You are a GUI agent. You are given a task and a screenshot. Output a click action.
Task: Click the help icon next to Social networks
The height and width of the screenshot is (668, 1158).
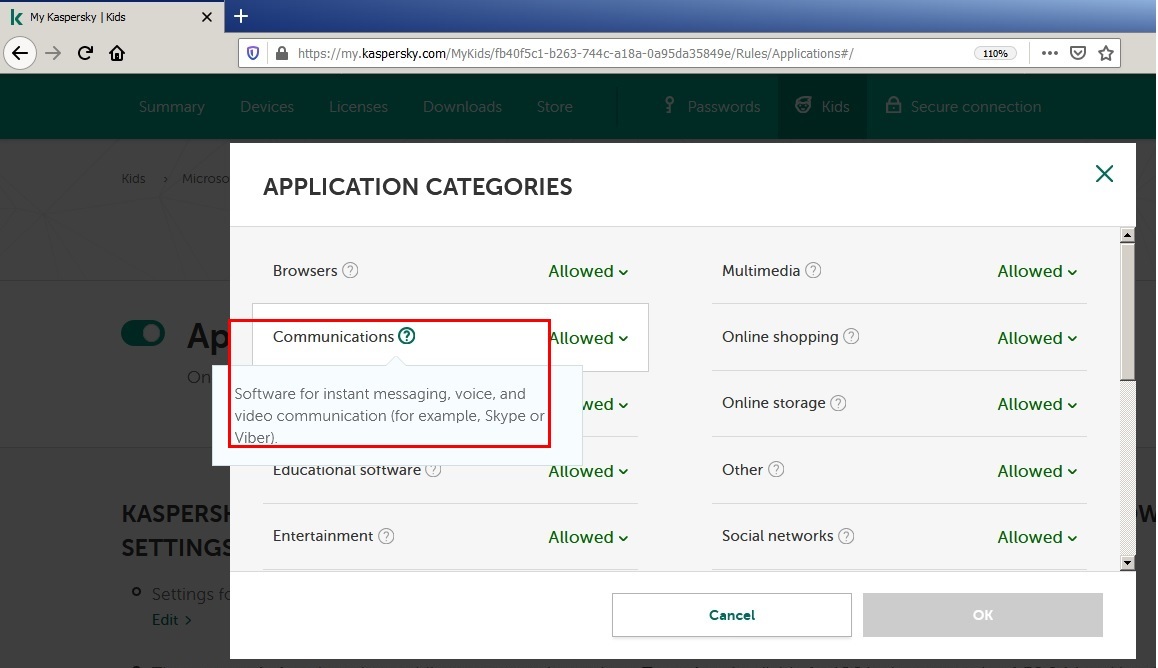coord(846,536)
